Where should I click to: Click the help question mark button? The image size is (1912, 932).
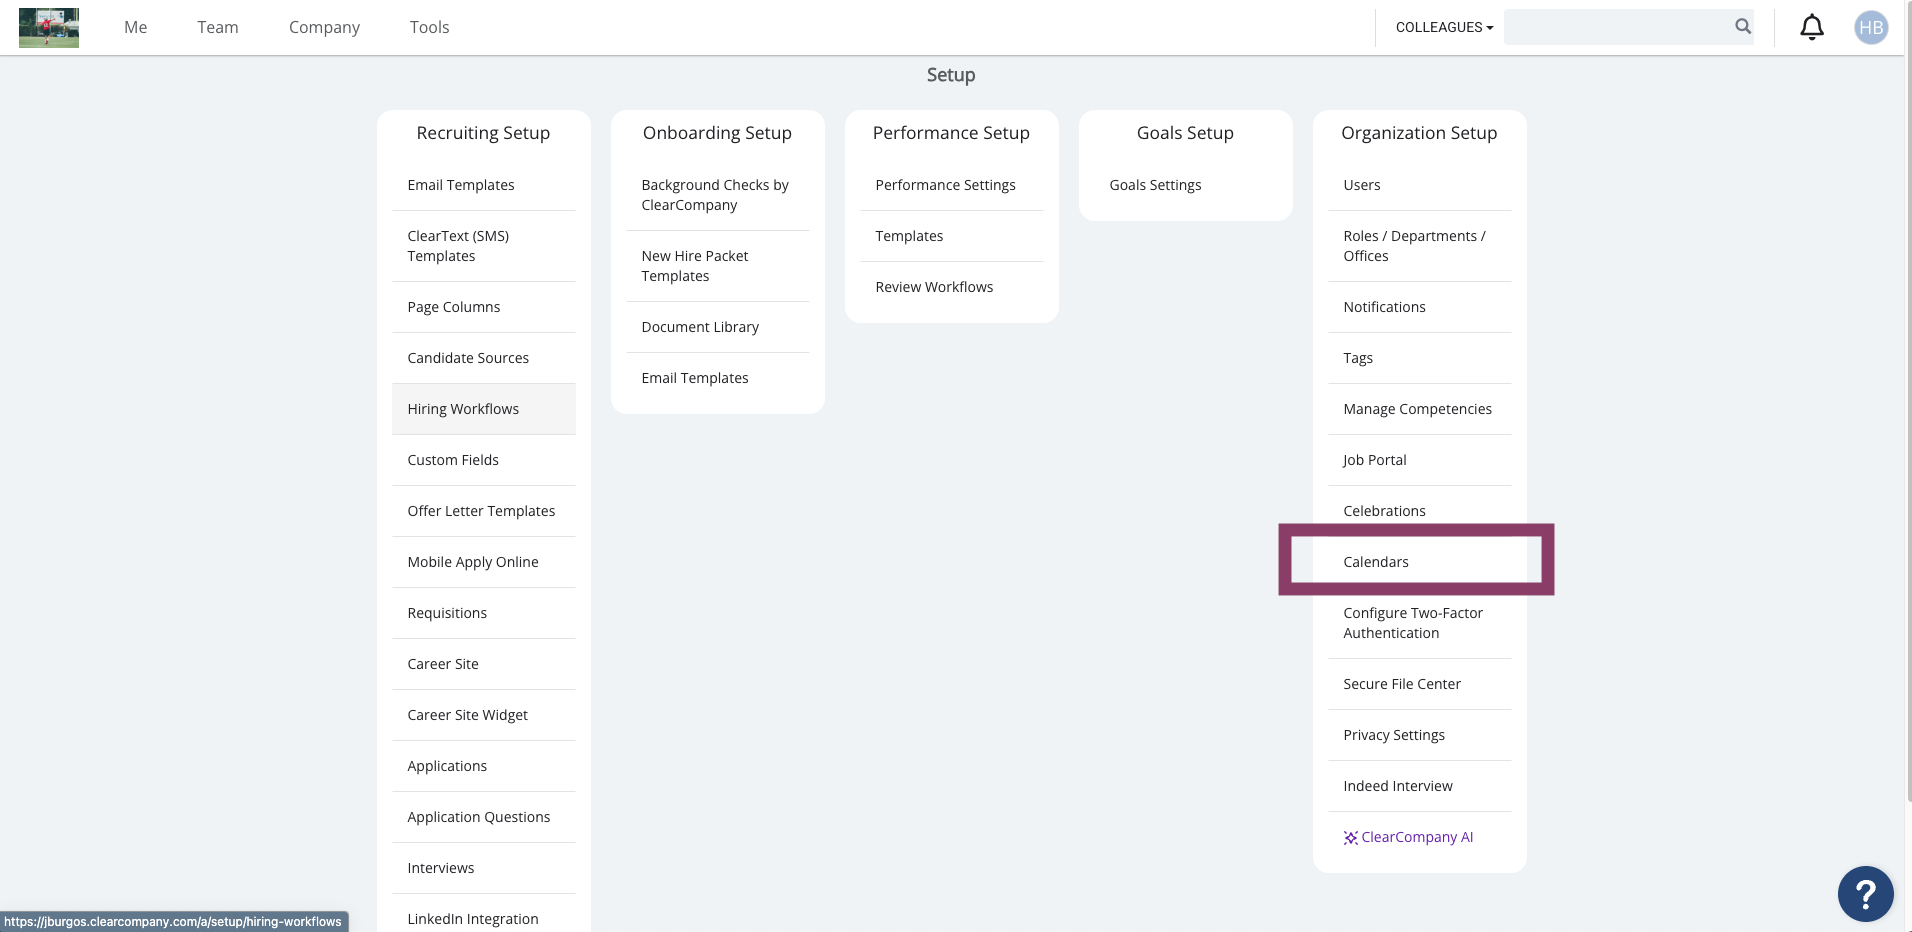[x=1866, y=894]
